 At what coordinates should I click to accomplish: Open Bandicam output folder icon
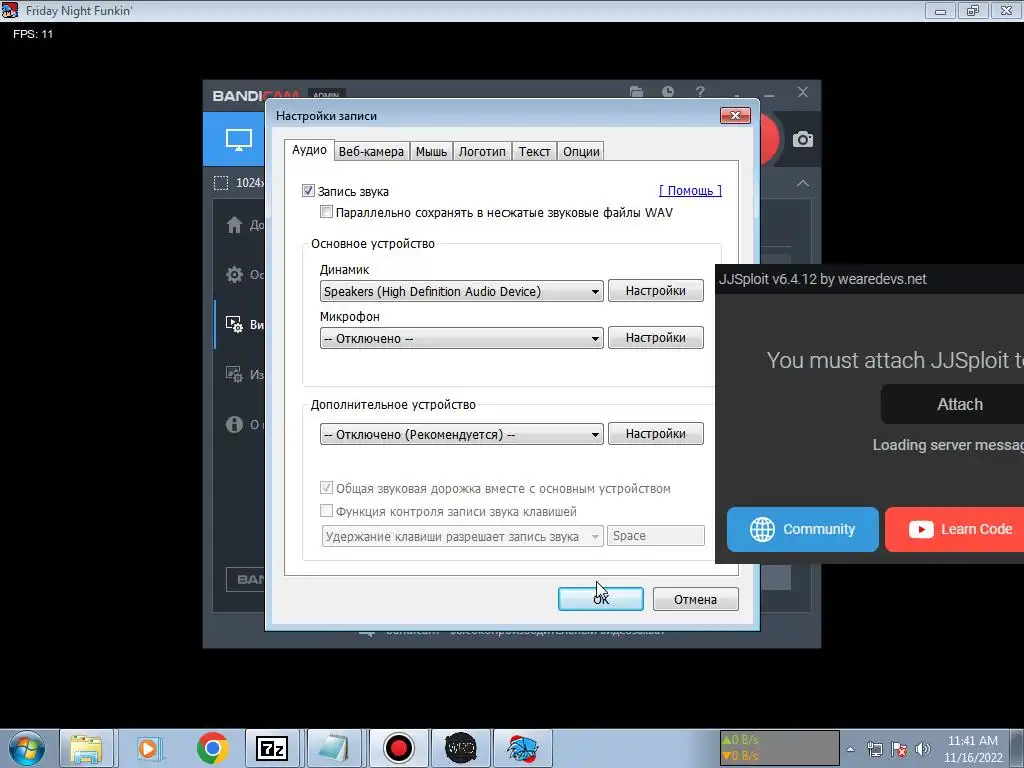coord(636,92)
